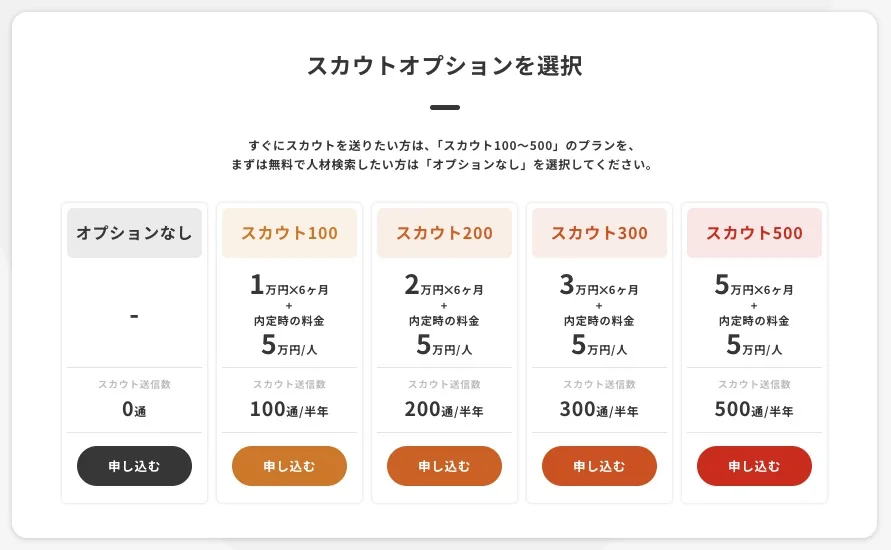Pick the スカウト300 plan header

coord(599,233)
